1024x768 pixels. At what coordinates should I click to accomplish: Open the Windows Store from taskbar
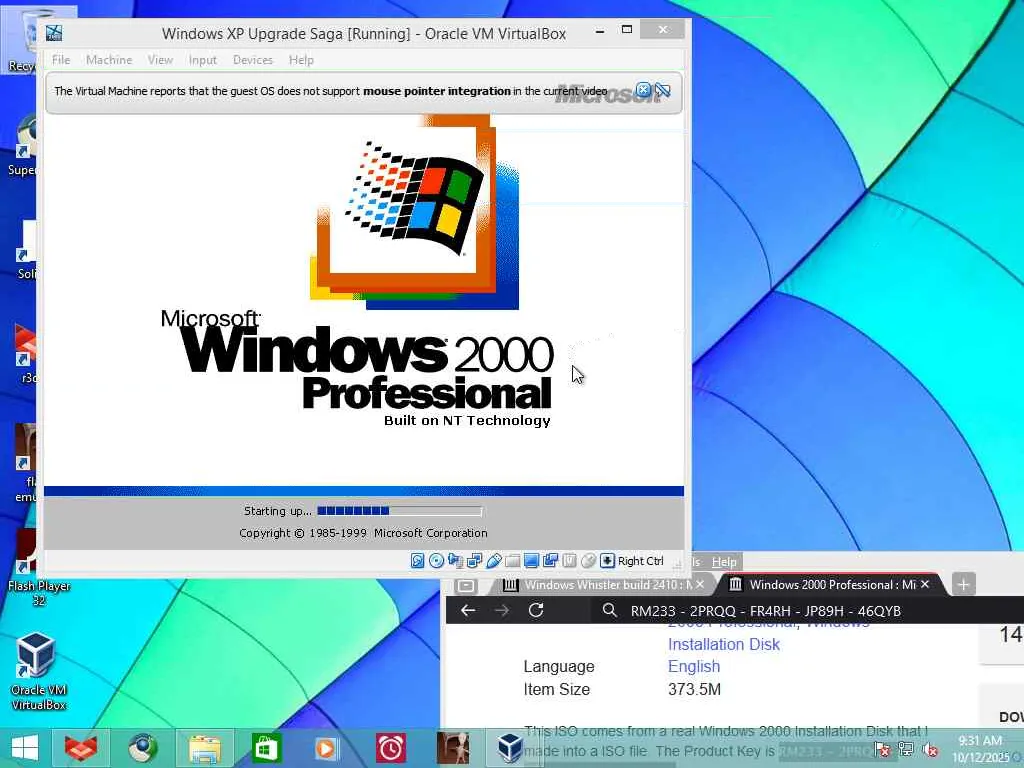266,748
